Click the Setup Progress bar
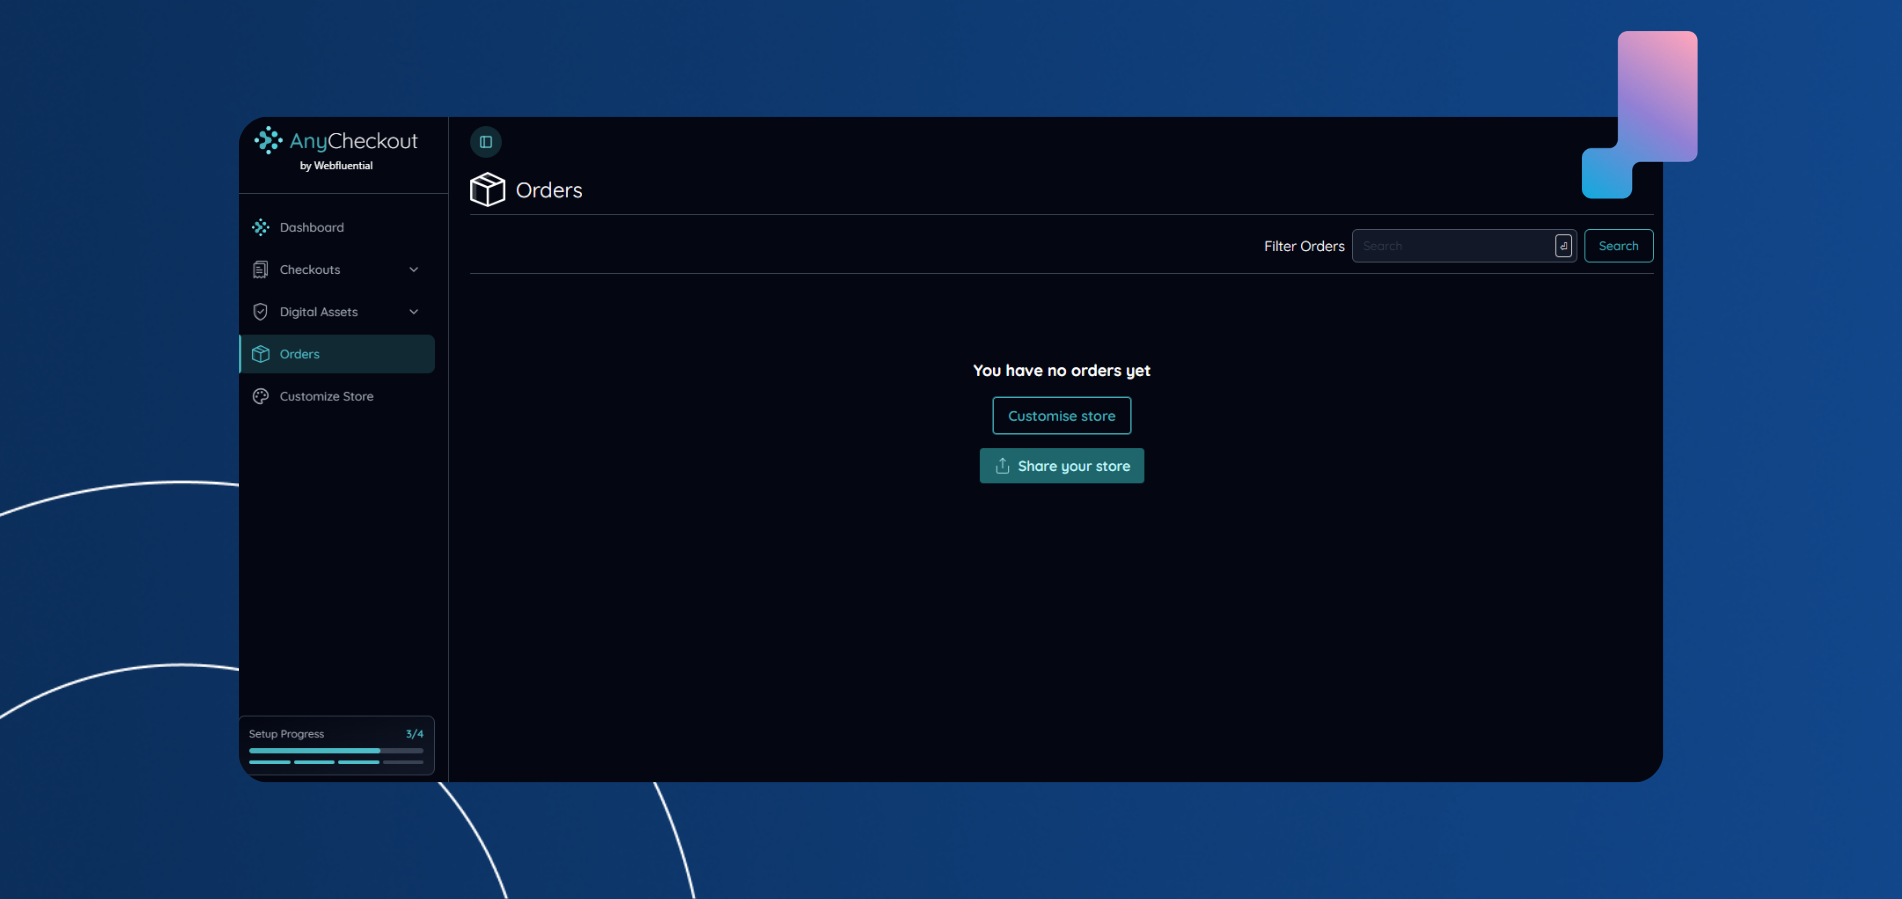 coord(336,750)
